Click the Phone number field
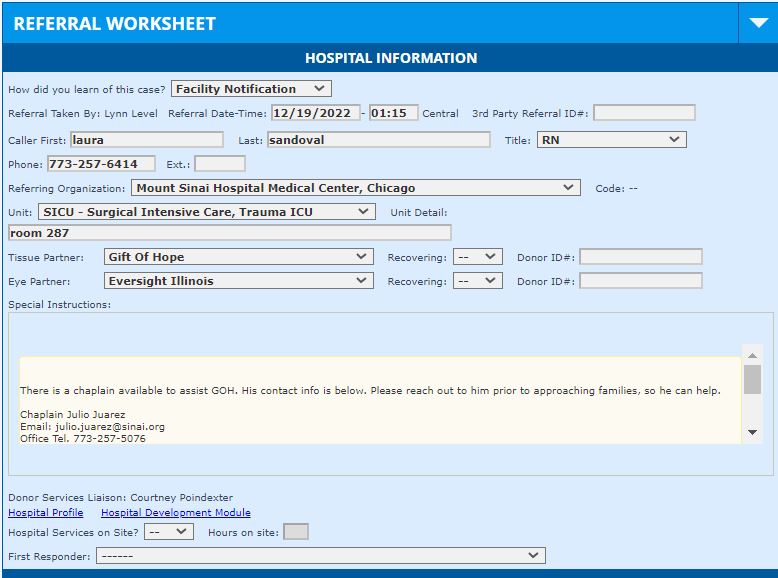Viewport: 778px width, 578px height. 101,164
